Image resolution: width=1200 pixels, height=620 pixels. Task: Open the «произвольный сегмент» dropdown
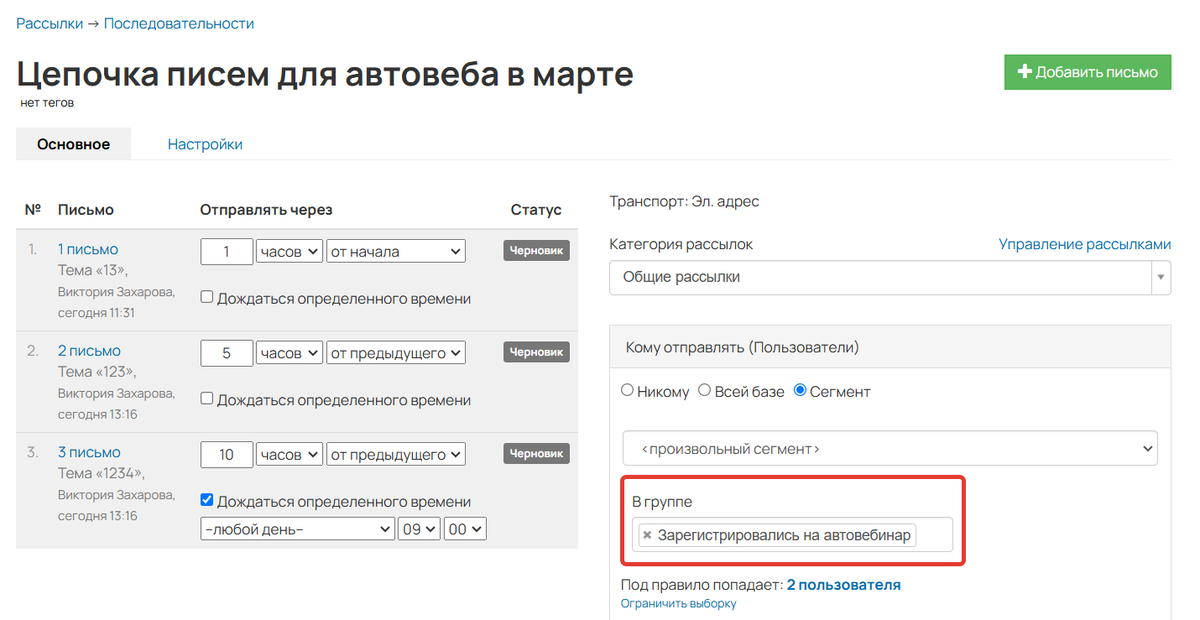(889, 448)
